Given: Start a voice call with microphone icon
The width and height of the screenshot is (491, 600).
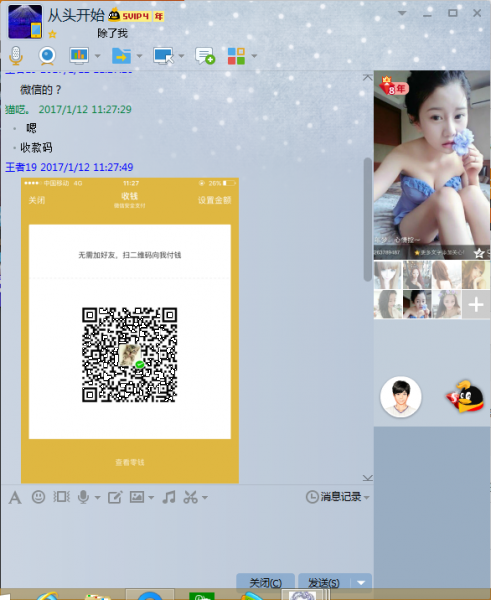Looking at the screenshot, I should 16,56.
